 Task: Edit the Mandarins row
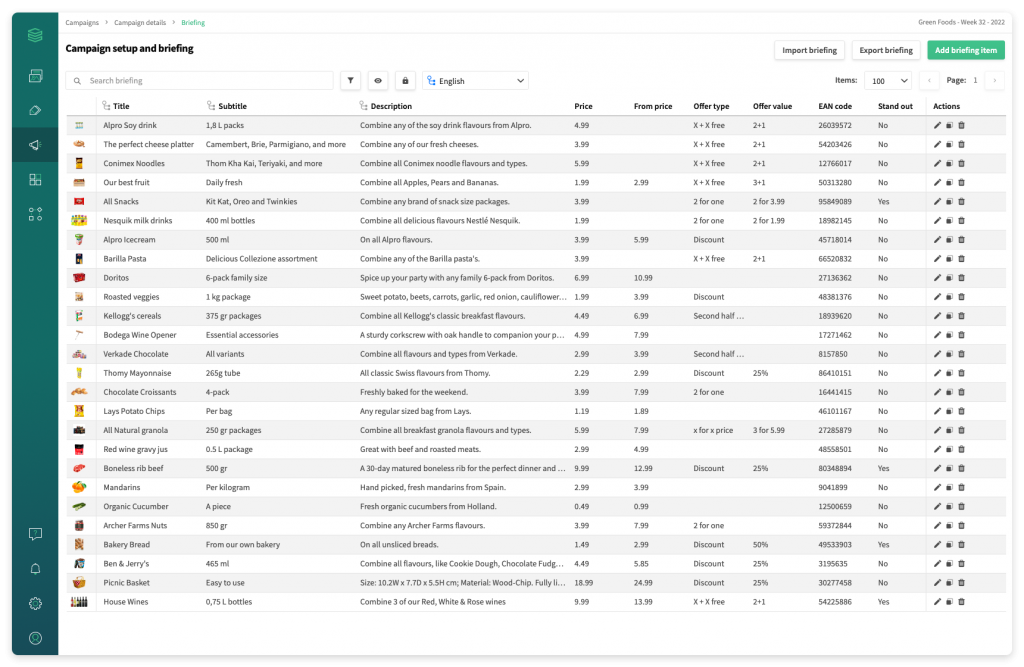pyautogui.click(x=937, y=487)
